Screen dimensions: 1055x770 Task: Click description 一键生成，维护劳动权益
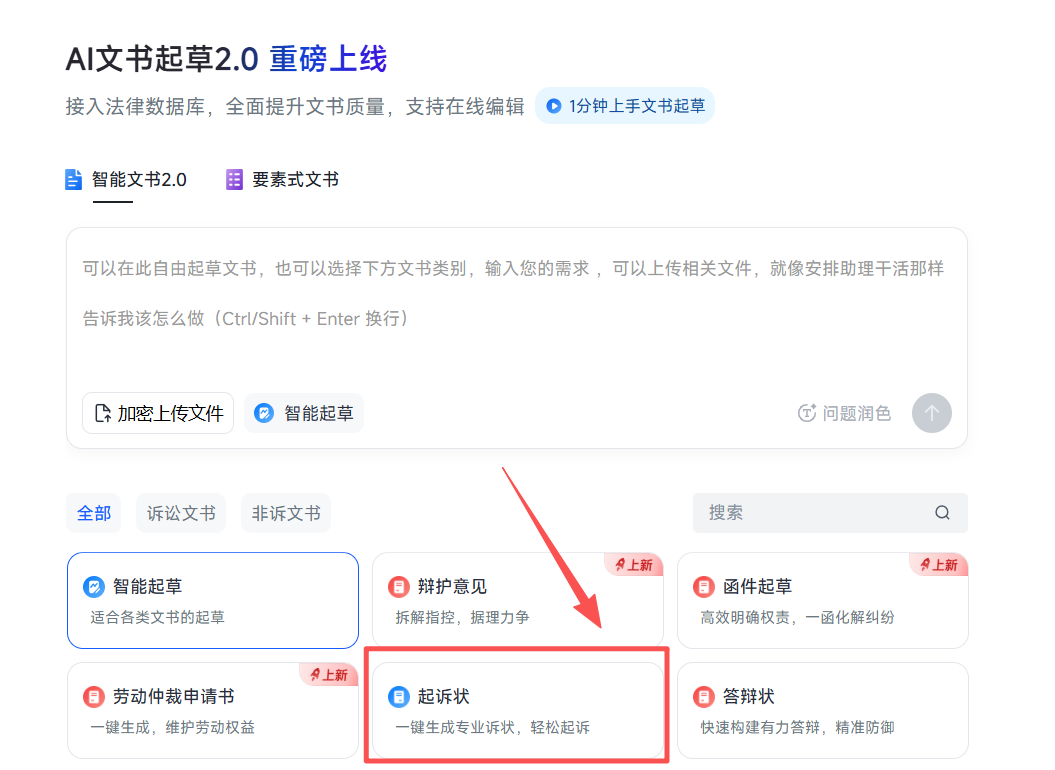(173, 727)
